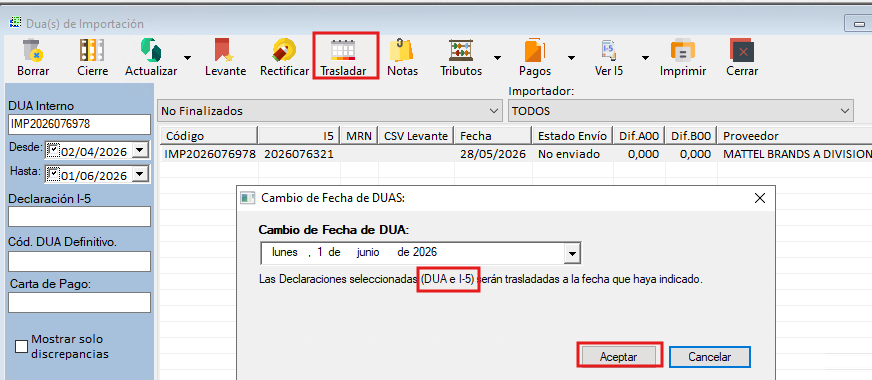The height and width of the screenshot is (380, 872).
Task: Click the MRN column header
Action: pyautogui.click(x=359, y=136)
